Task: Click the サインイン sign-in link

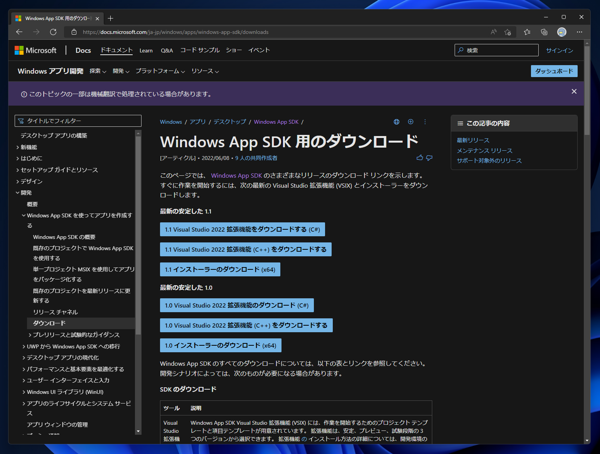Action: click(x=559, y=51)
